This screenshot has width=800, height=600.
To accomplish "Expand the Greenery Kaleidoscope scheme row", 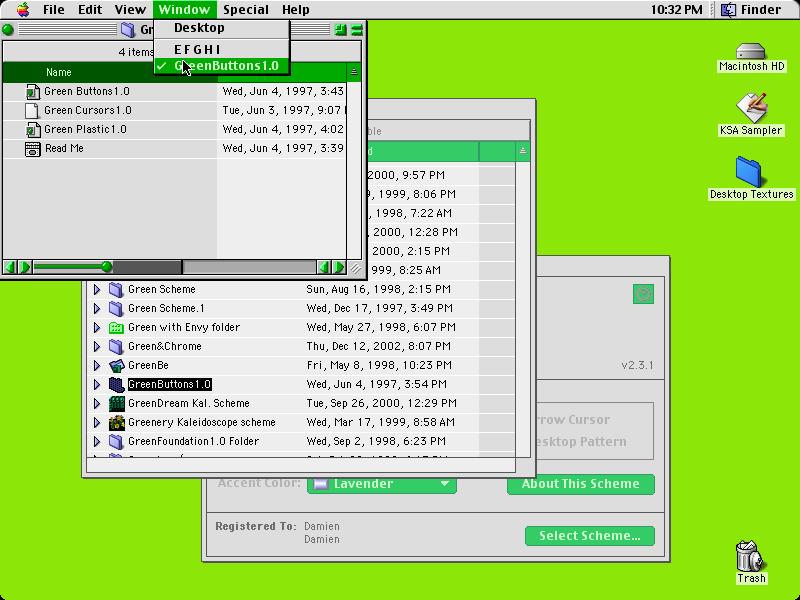I will (x=97, y=422).
